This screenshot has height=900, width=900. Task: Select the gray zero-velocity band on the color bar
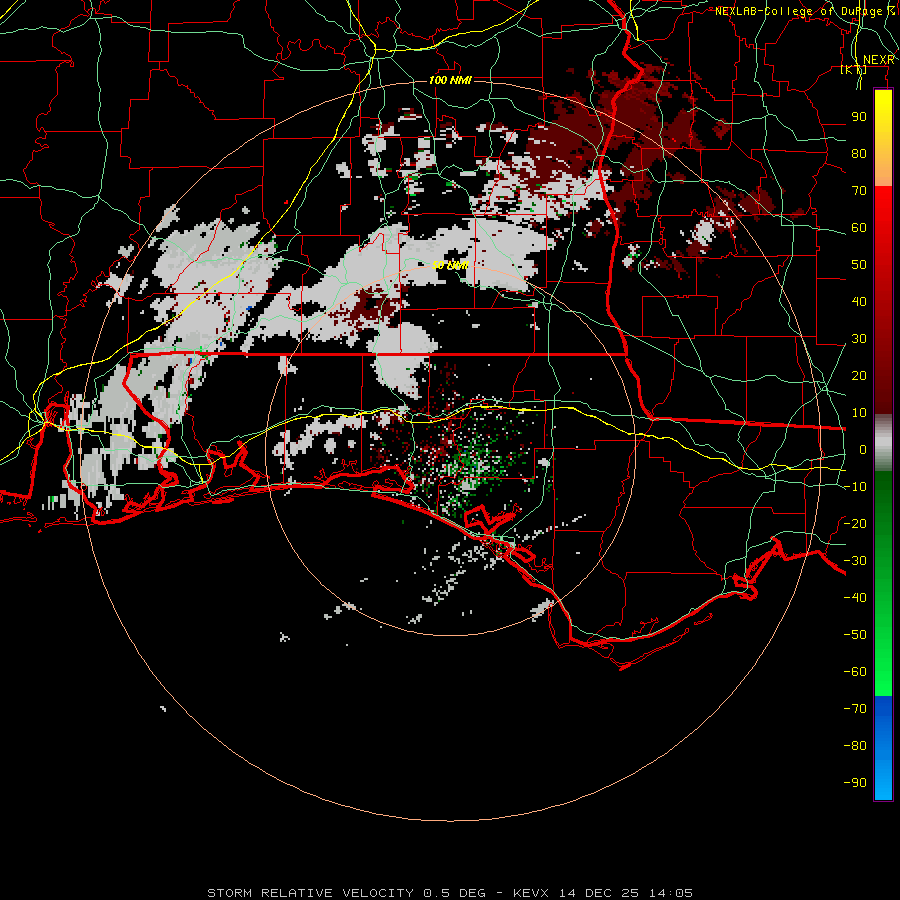(883, 443)
